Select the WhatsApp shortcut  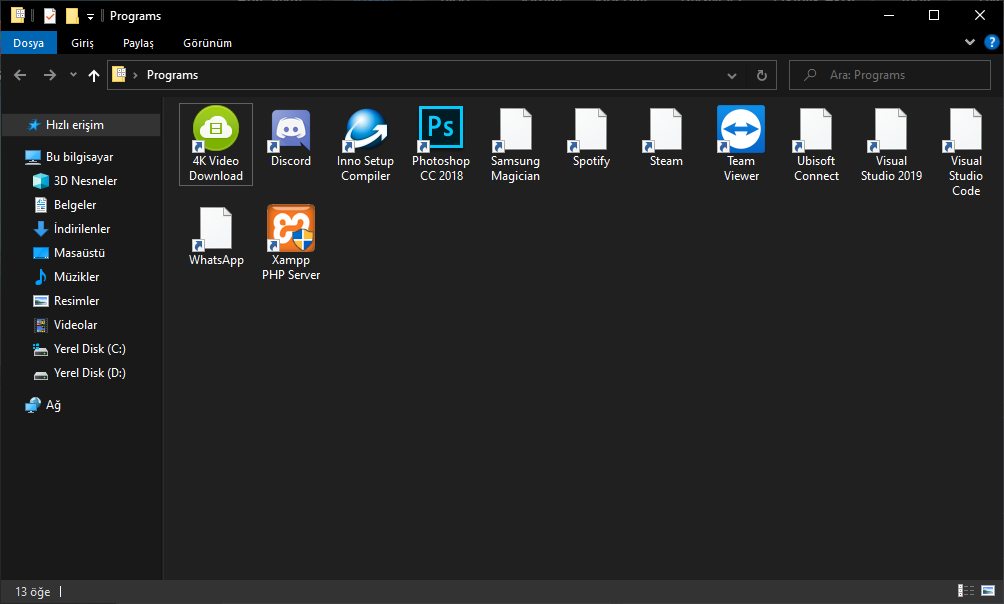pos(216,236)
